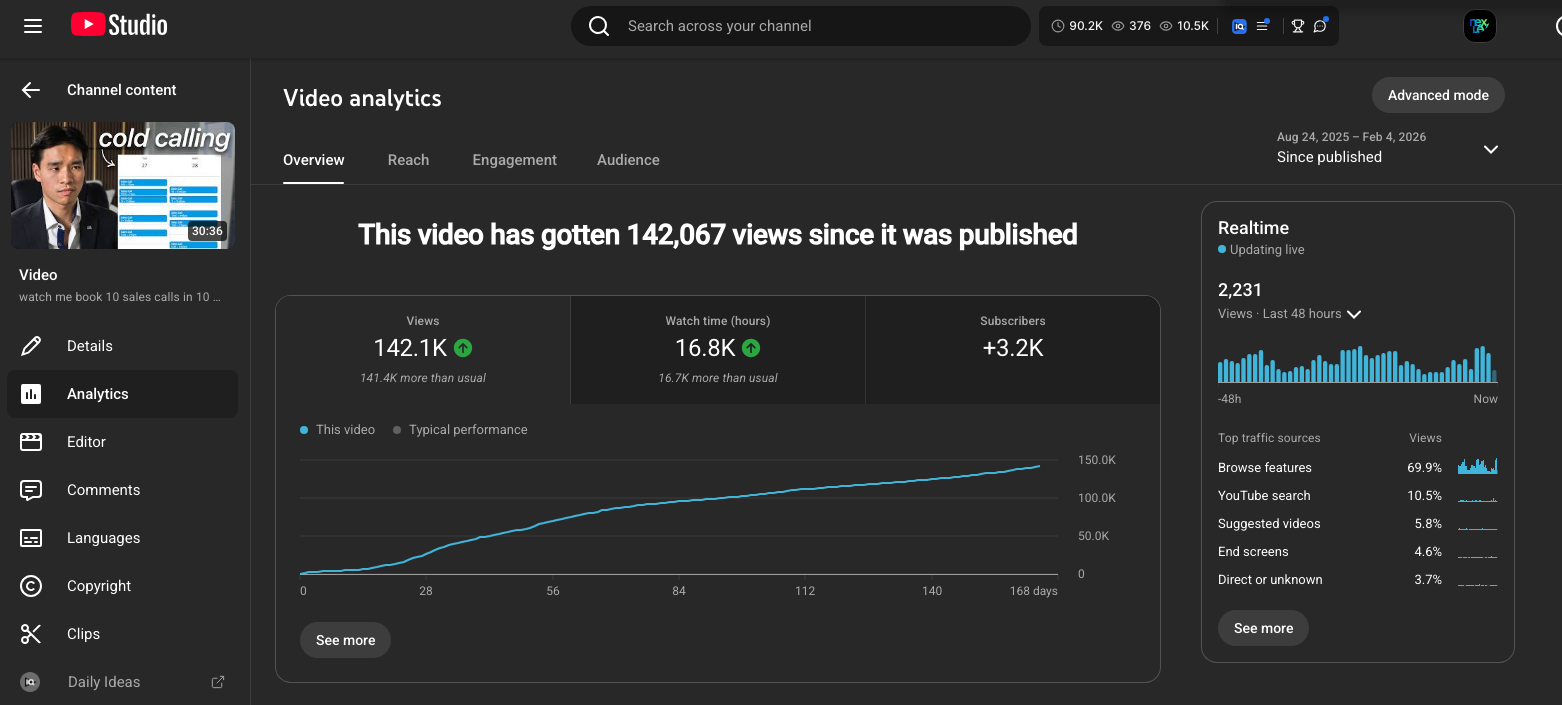This screenshot has width=1562, height=705.
Task: Click the magnifying glass search icon
Action: pyautogui.click(x=599, y=25)
